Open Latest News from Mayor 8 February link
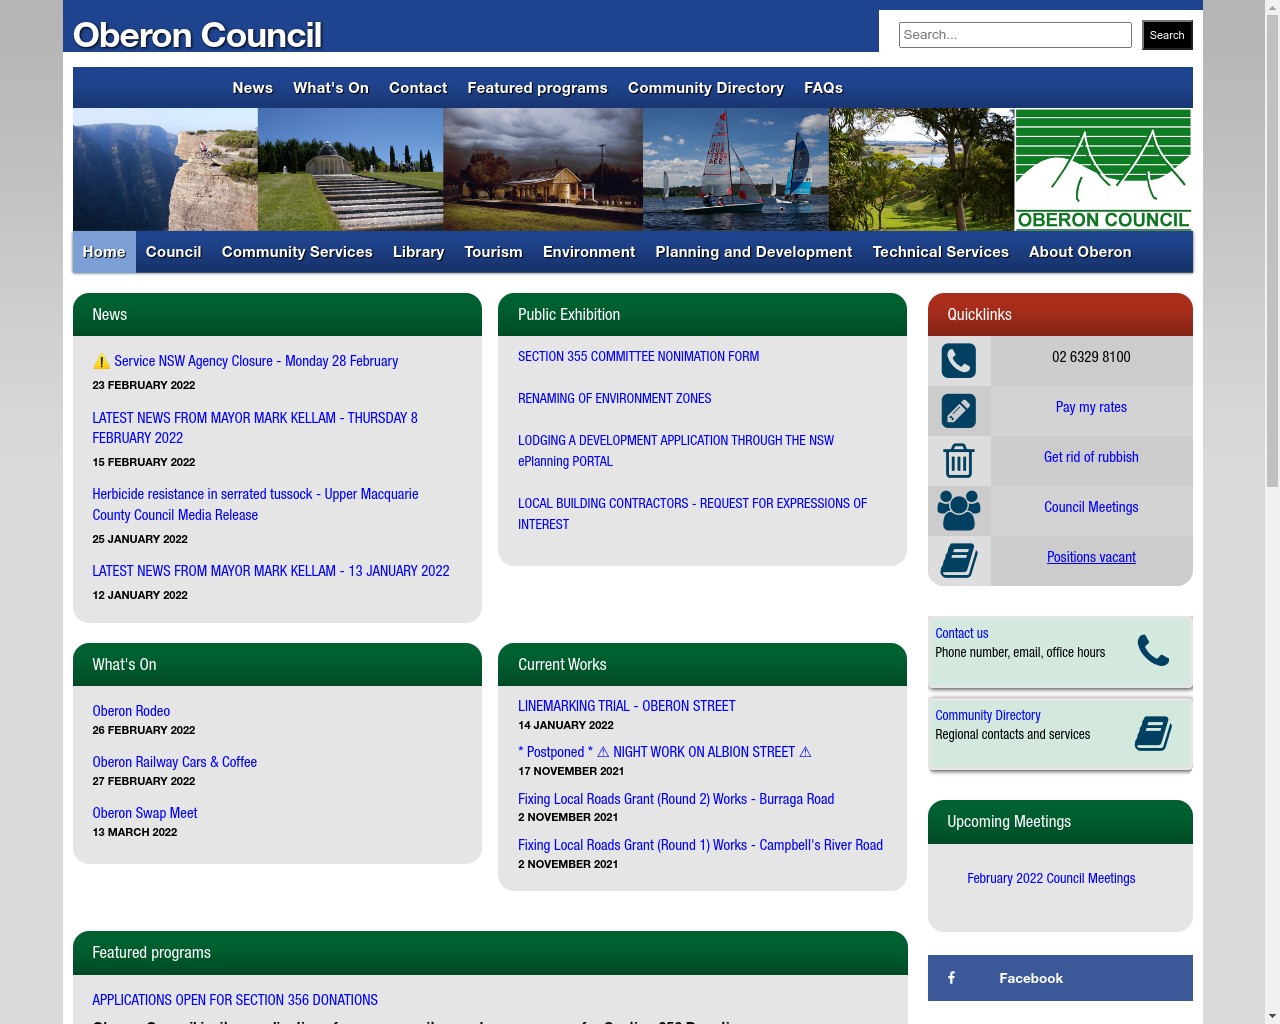 255,428
